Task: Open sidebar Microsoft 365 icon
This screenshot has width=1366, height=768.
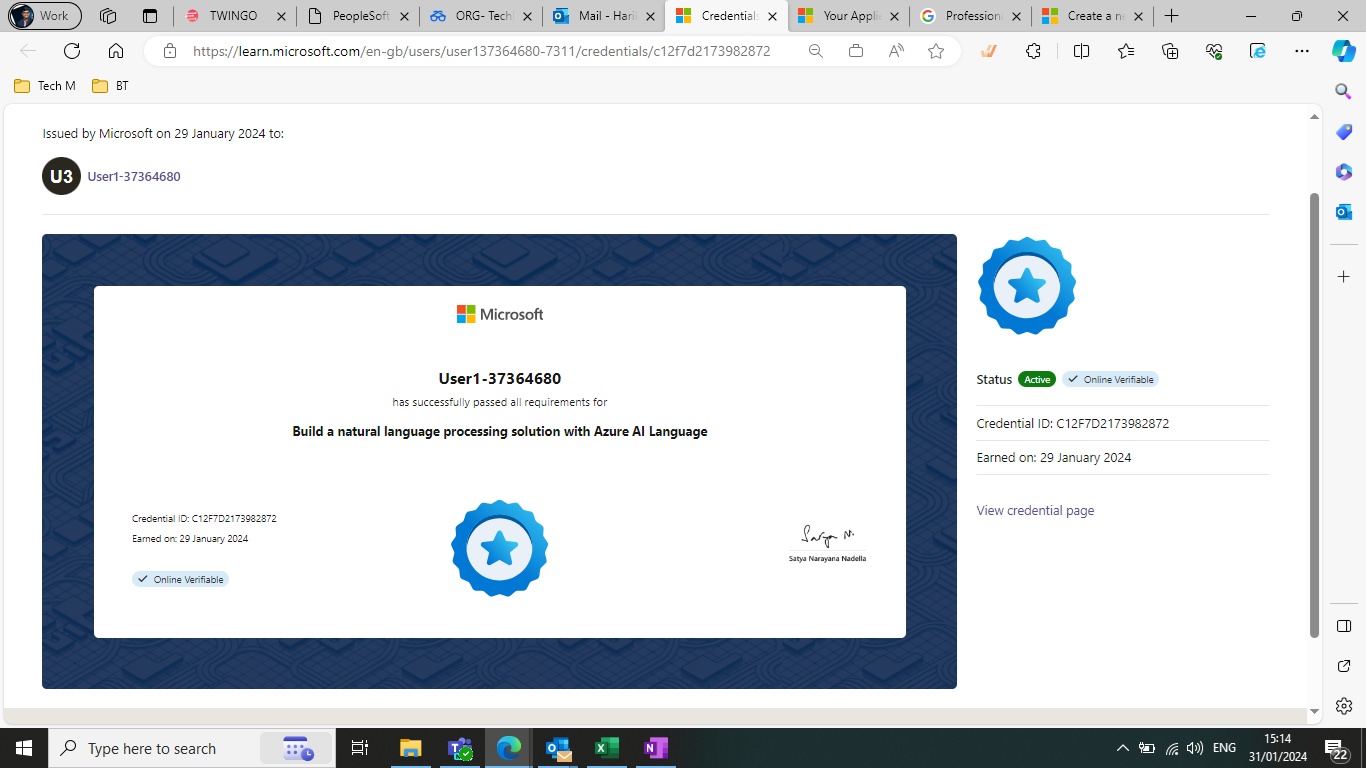Action: [x=1344, y=172]
